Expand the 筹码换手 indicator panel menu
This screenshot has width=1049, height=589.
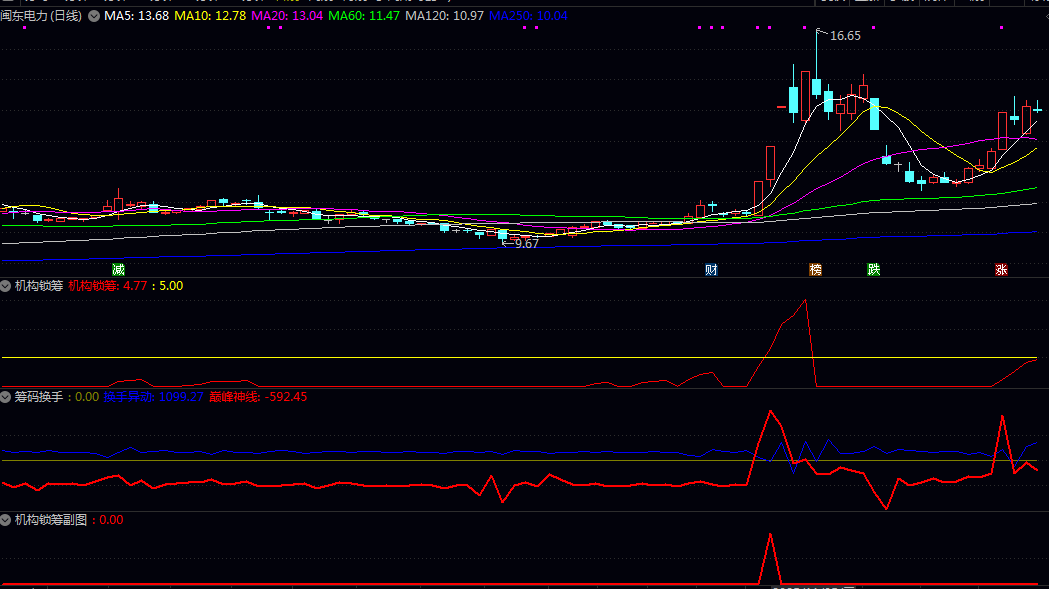[6, 397]
